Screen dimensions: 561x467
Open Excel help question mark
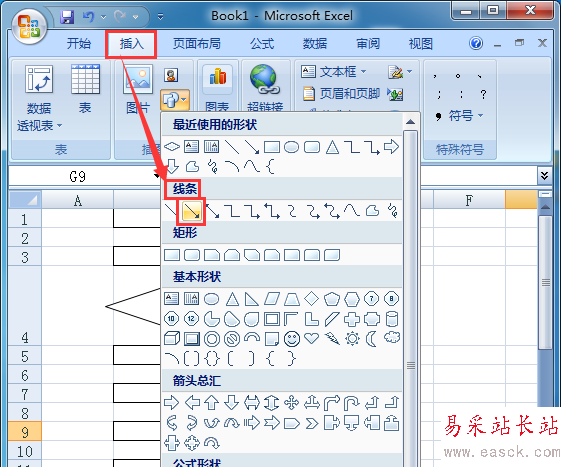476,44
